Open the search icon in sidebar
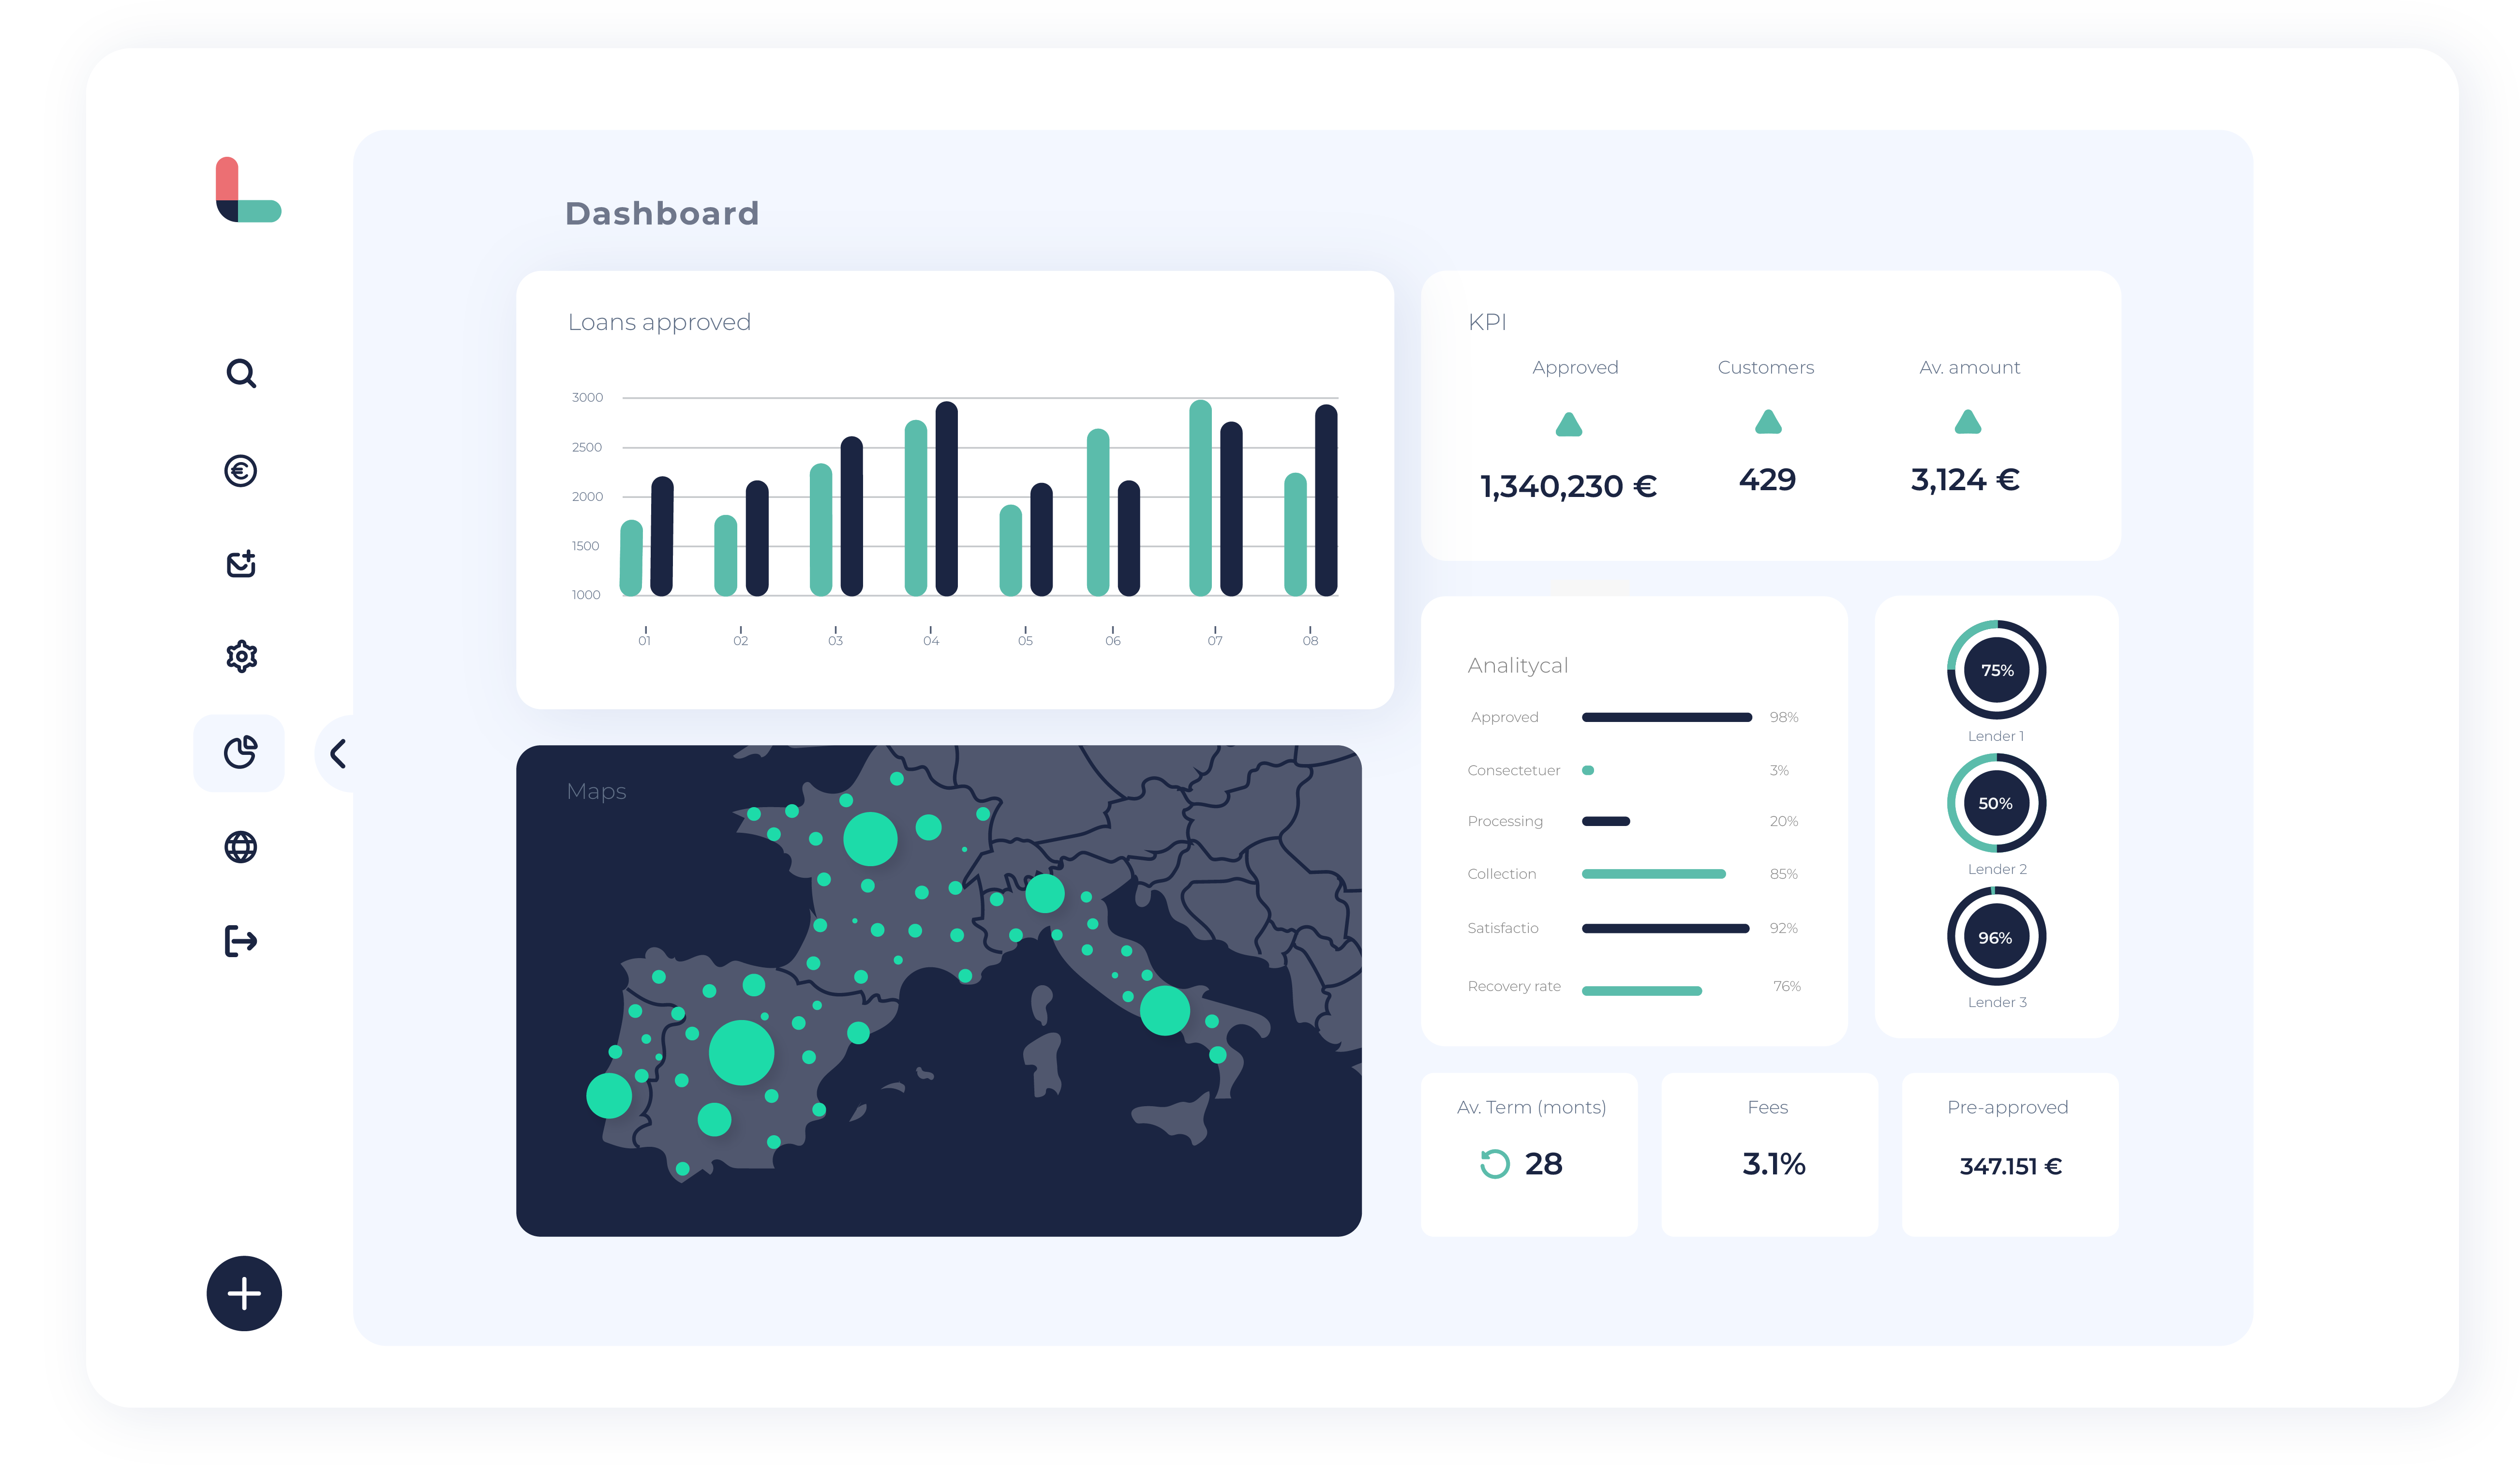Viewport: 2520px width, 1472px height. point(241,373)
